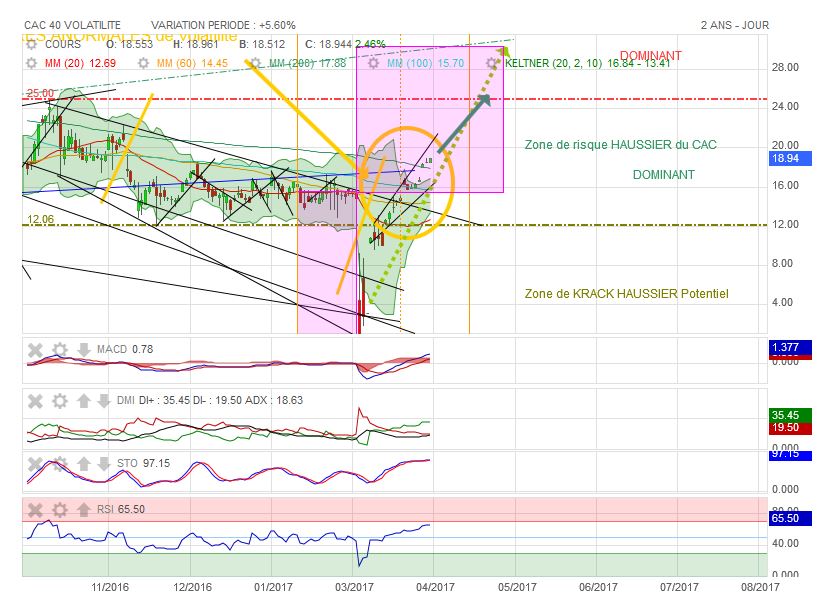Click the blue 18.94 current price badge

coord(790,158)
